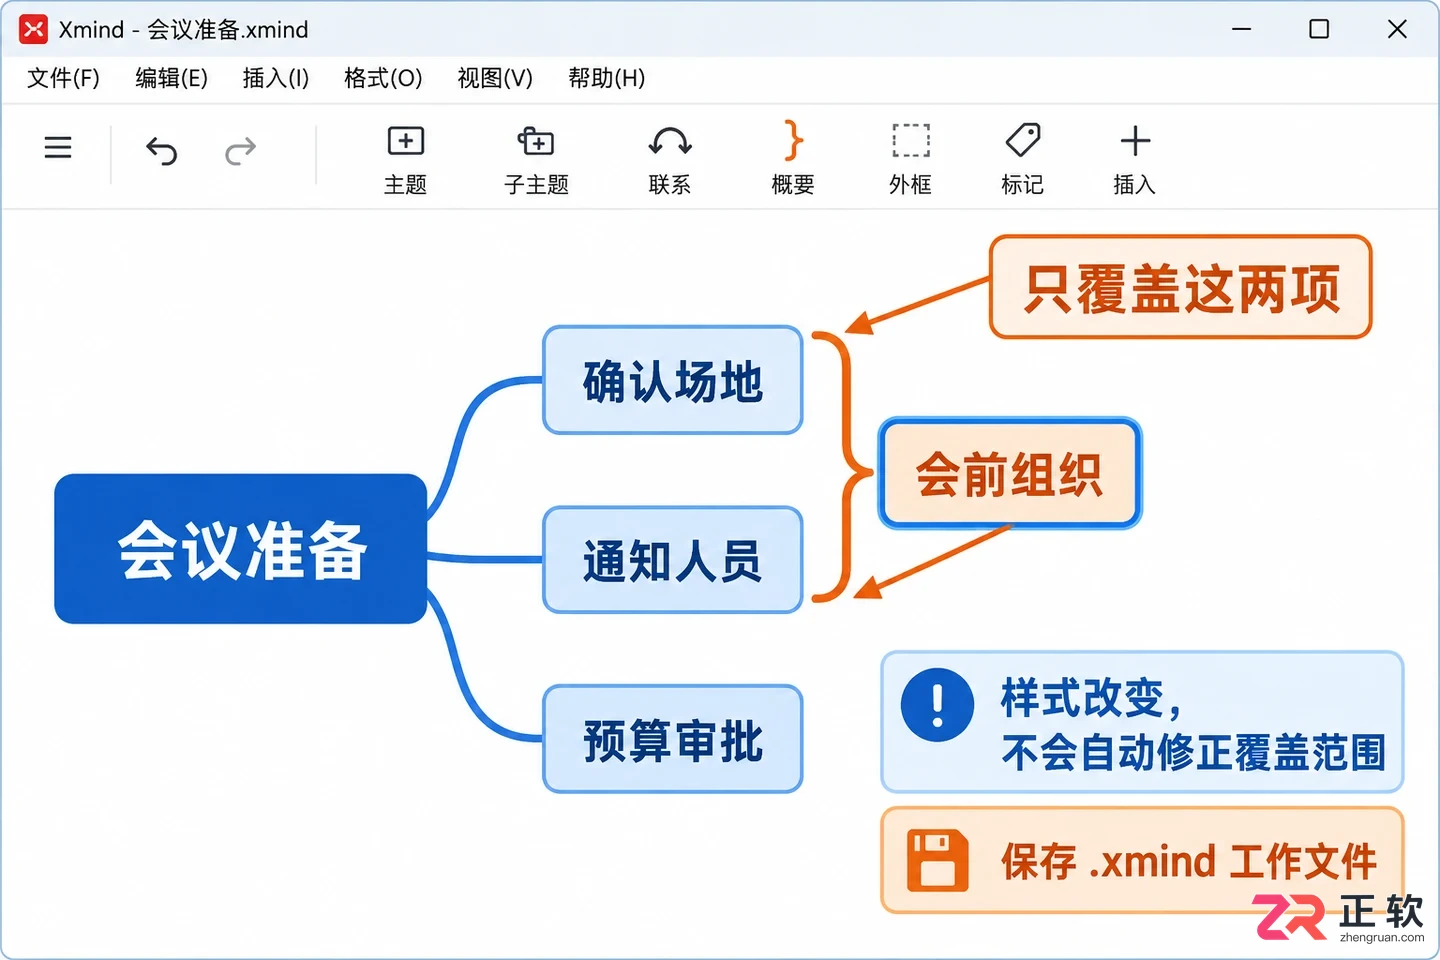This screenshot has width=1440, height=960.
Task: Click the 插入 plus icon
Action: pos(1135,141)
